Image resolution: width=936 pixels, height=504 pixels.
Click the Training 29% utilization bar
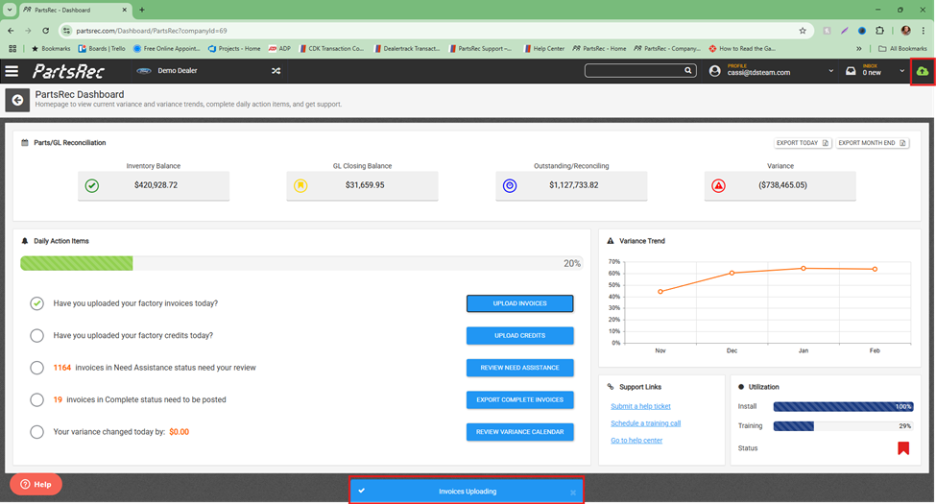coord(843,426)
